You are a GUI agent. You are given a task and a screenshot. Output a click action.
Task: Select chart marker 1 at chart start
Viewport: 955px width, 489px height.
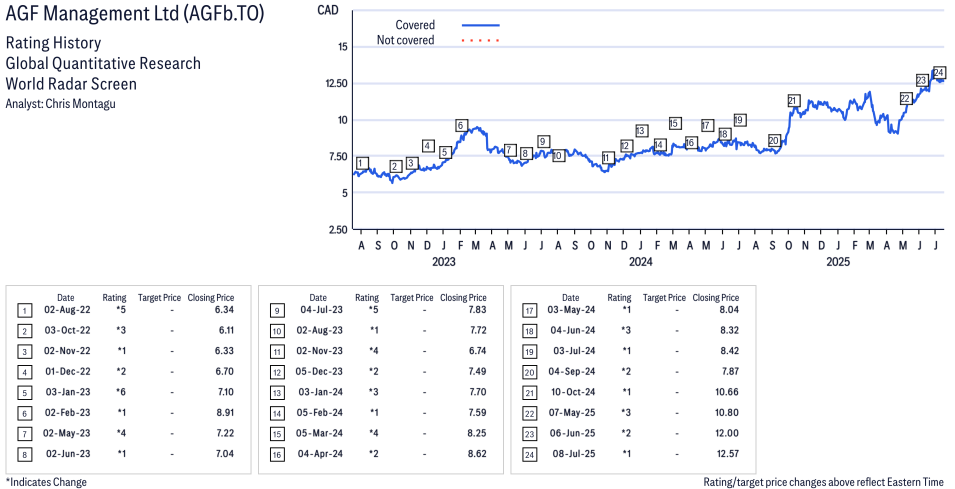pyautogui.click(x=362, y=163)
